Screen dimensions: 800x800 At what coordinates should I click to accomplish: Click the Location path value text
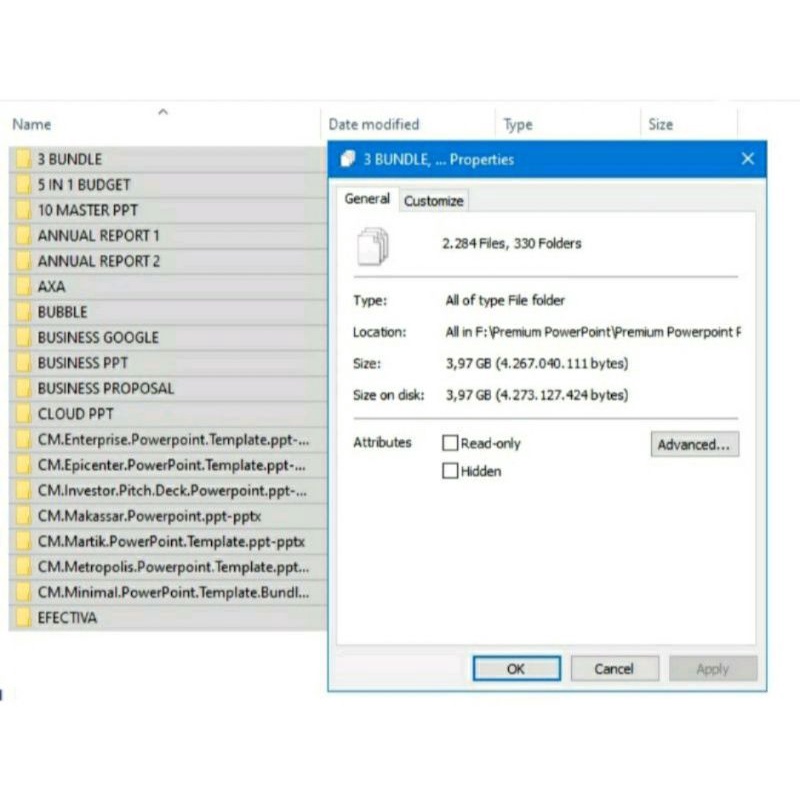(593, 332)
